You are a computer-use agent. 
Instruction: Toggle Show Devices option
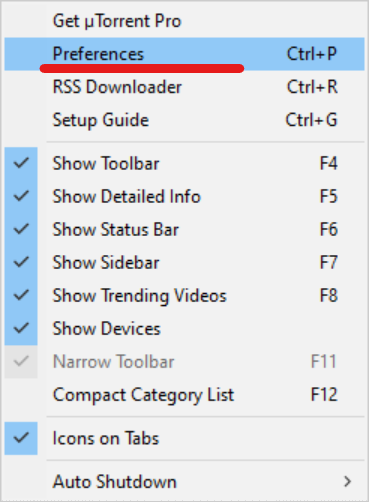184,328
